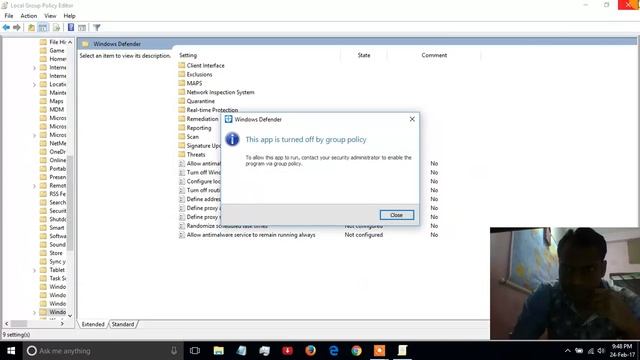The image size is (640, 360).
Task: Click the Export List toolbar icon
Action: [56, 28]
